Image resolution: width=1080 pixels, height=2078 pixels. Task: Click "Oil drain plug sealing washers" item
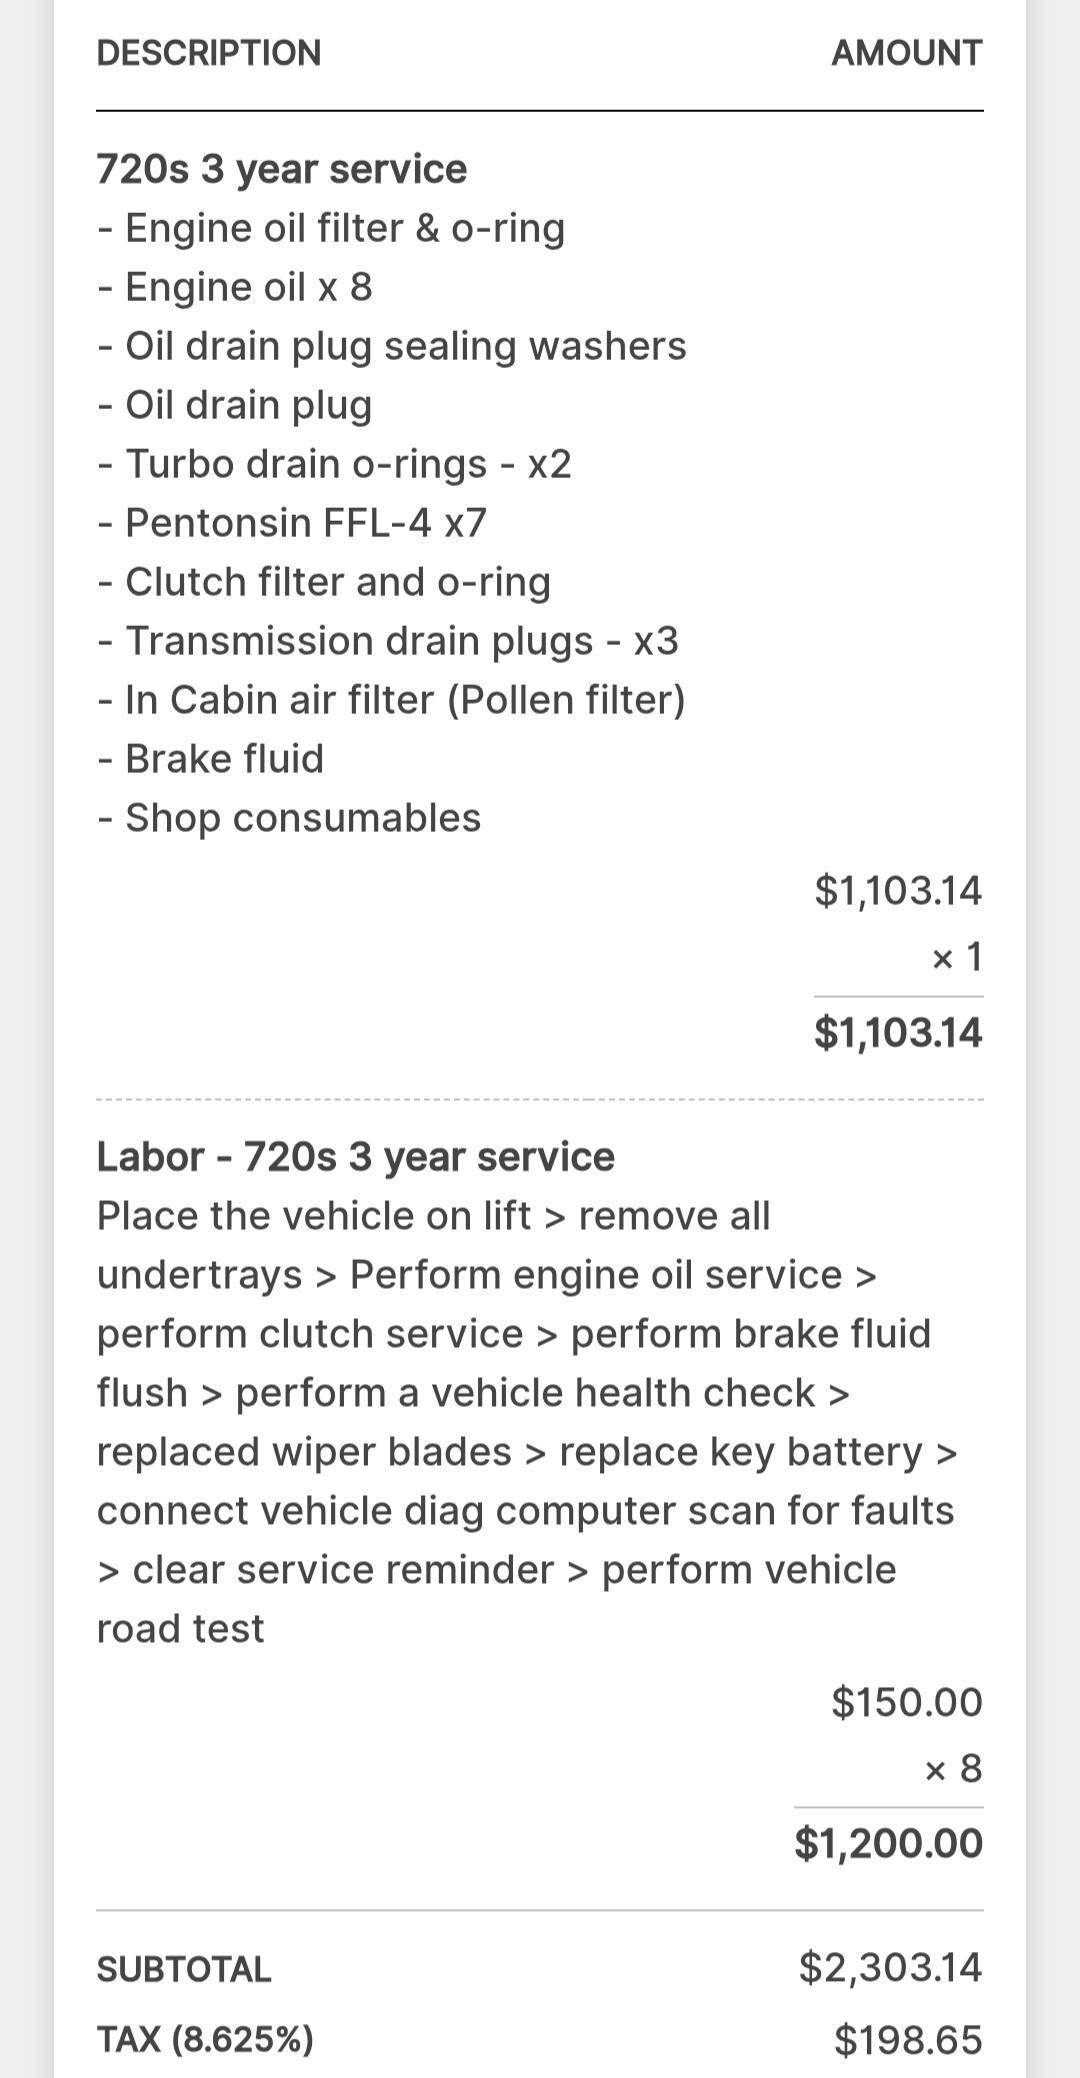392,346
